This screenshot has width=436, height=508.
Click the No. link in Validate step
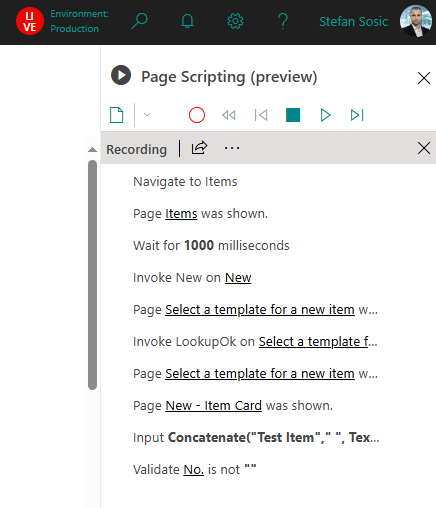(193, 470)
